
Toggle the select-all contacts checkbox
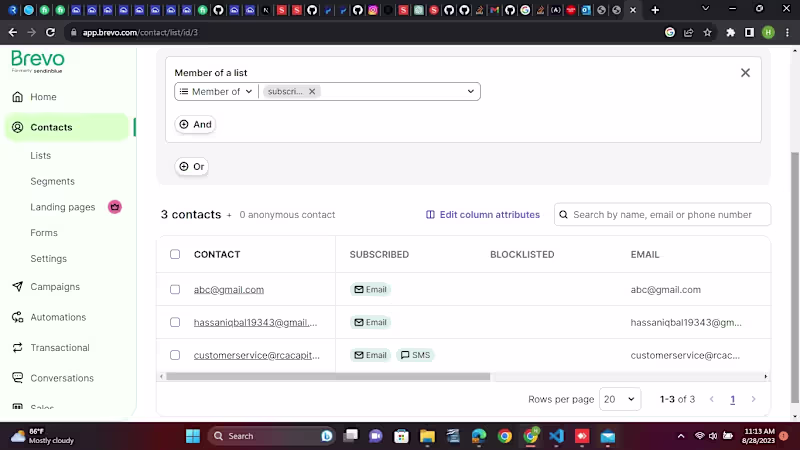pyautogui.click(x=175, y=254)
